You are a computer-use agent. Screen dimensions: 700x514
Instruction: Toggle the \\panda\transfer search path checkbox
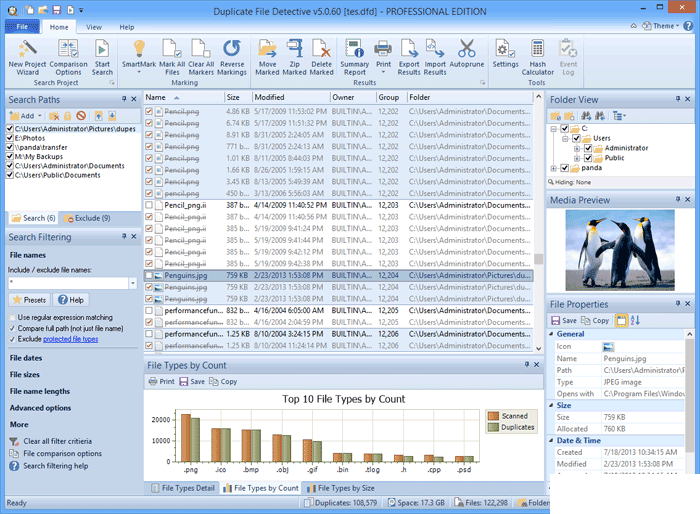pos(10,147)
